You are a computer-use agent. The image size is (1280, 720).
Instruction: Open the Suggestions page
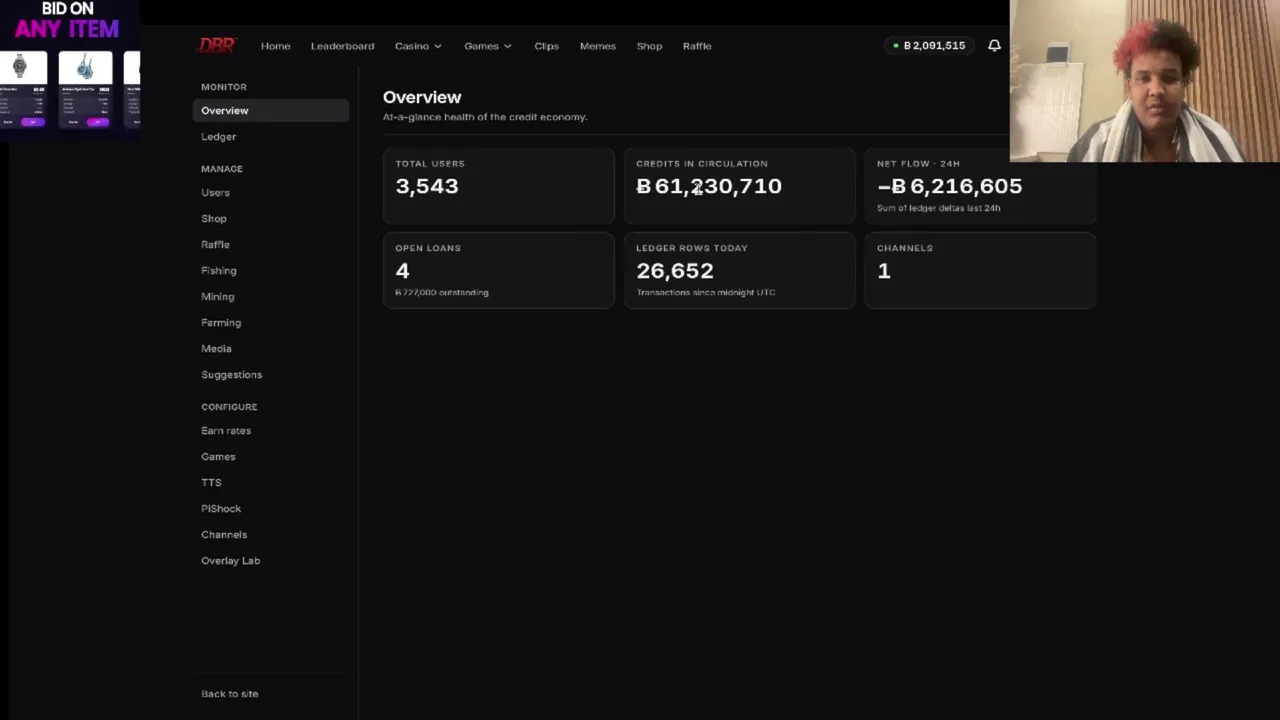coord(232,375)
